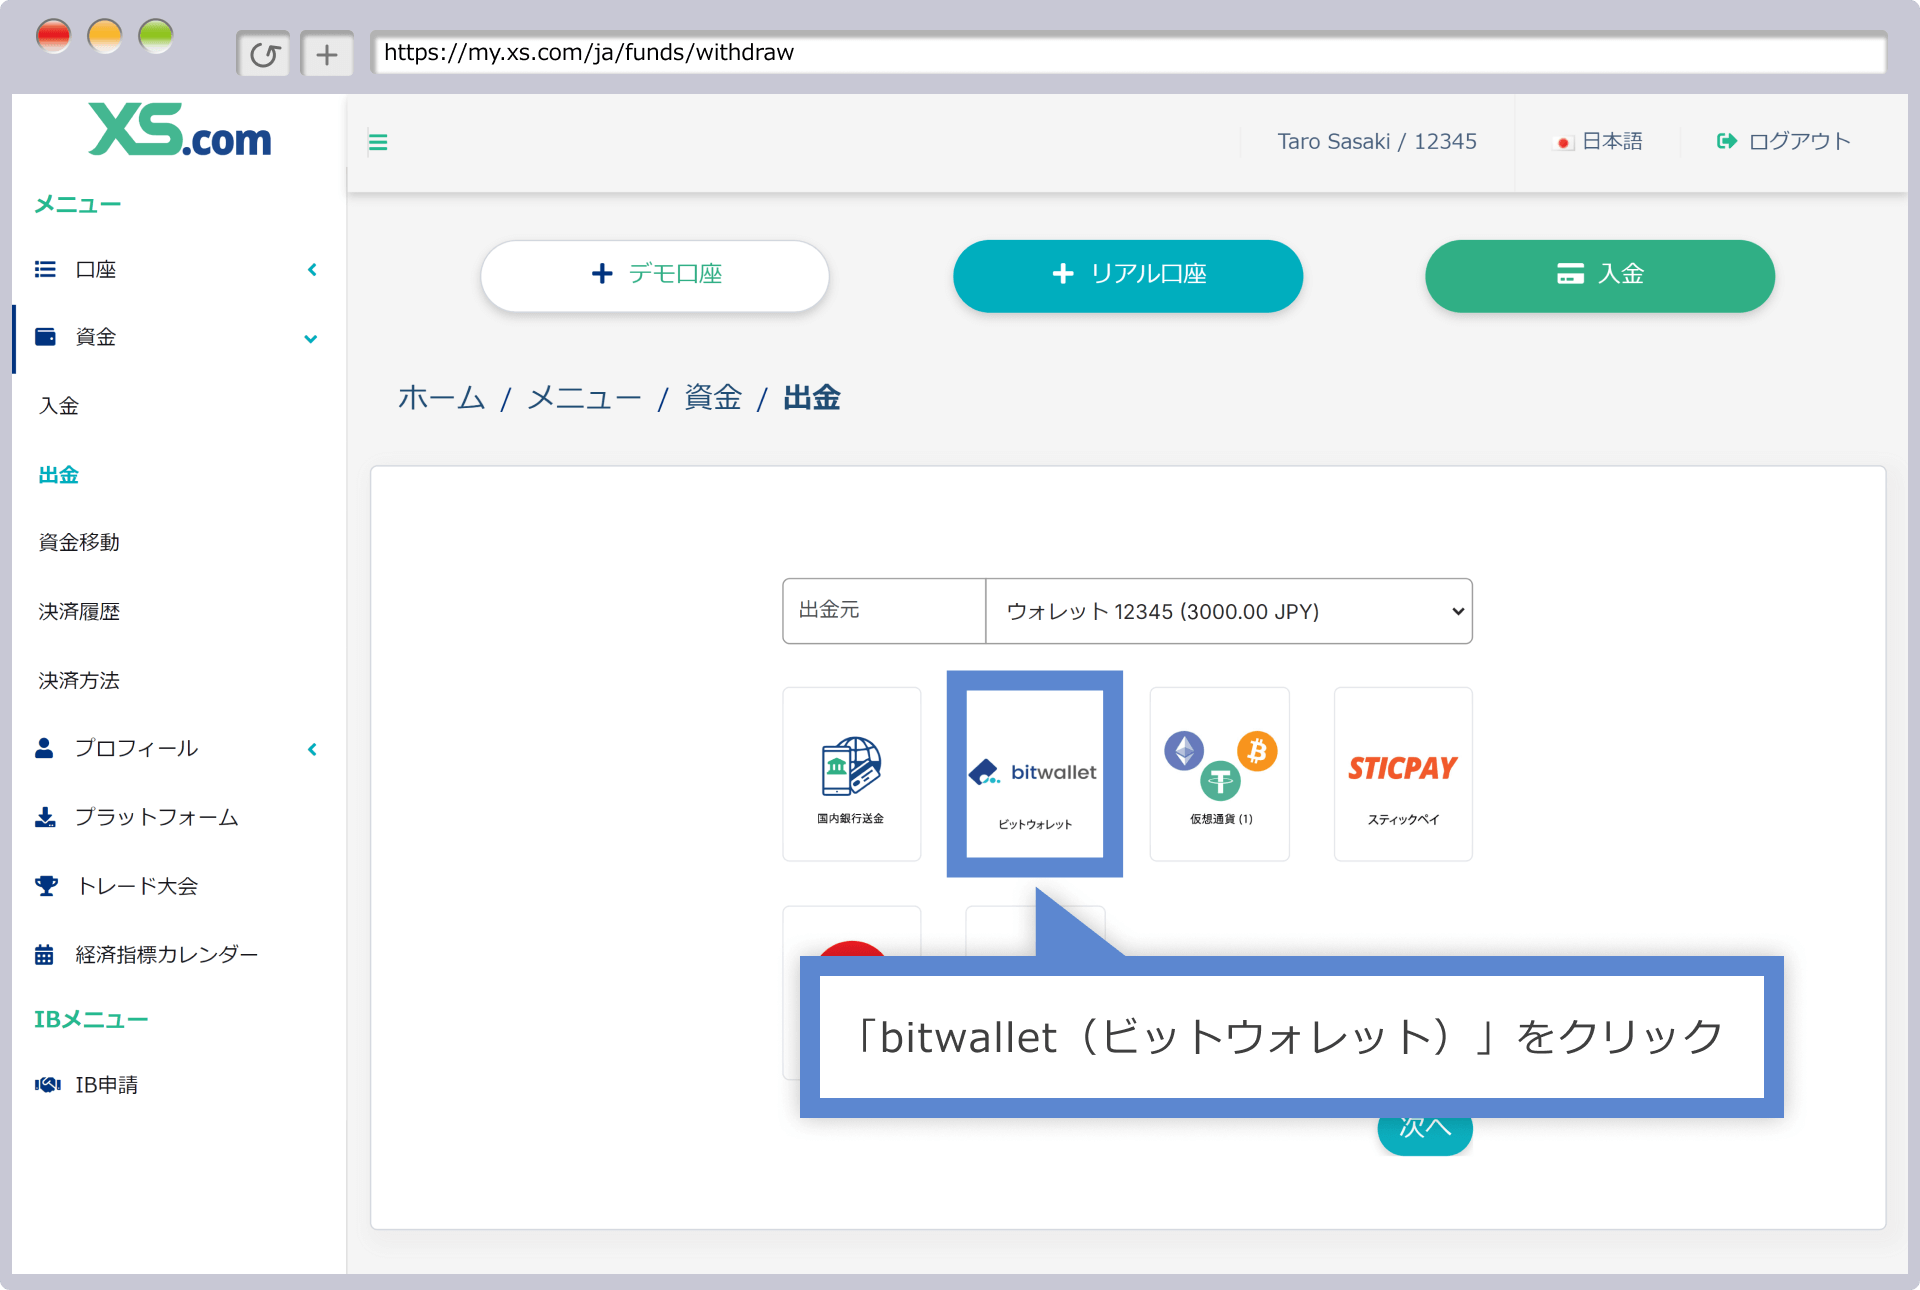
Task: Click the 資金 wallet icon in sidebar
Action: coord(45,337)
